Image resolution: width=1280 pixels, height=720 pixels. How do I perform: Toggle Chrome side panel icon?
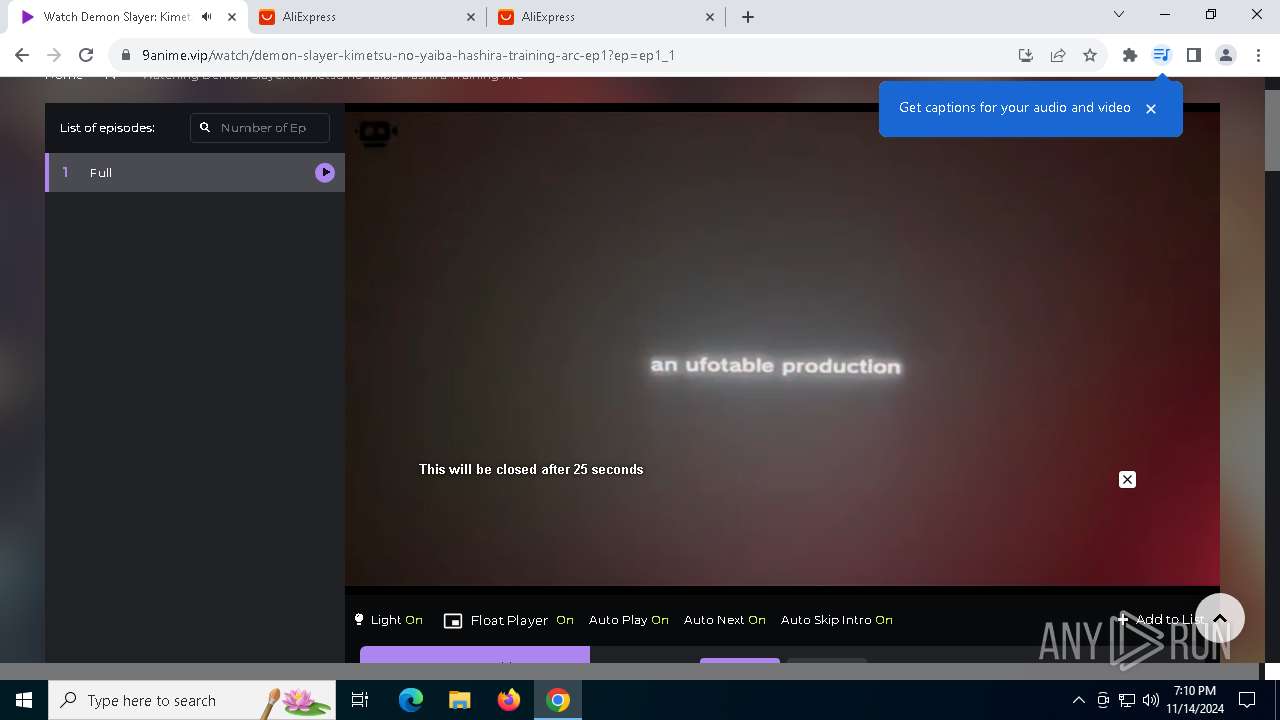(1193, 55)
